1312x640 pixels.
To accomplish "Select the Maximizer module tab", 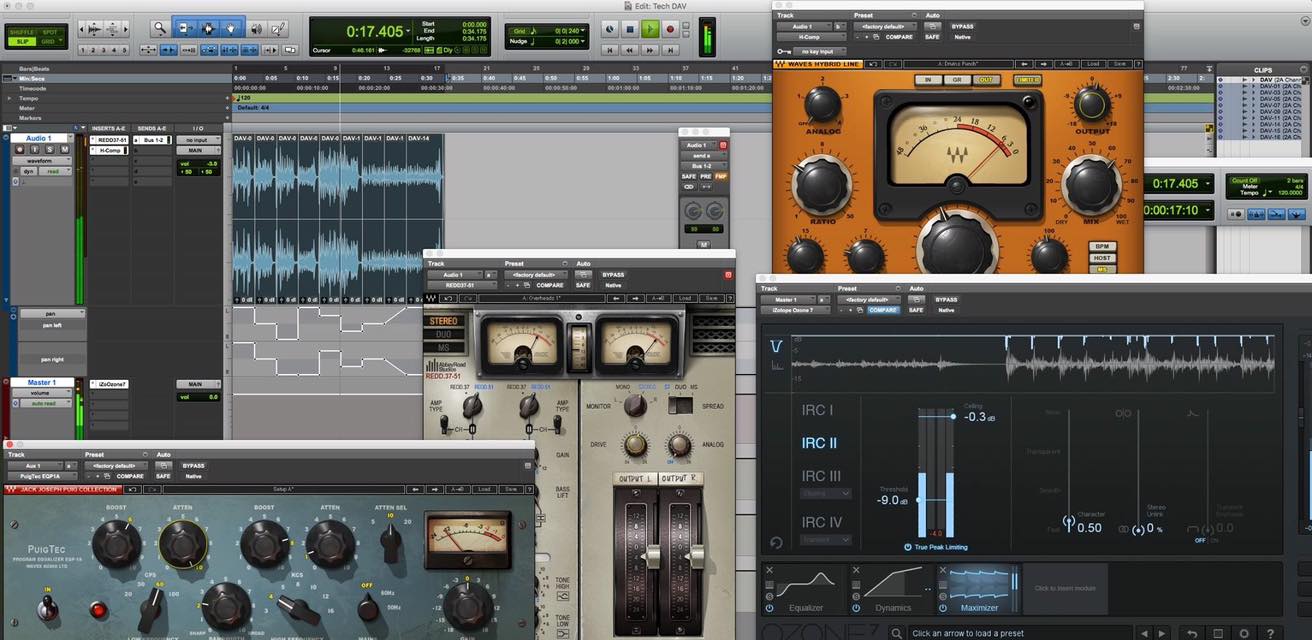I will (979, 588).
